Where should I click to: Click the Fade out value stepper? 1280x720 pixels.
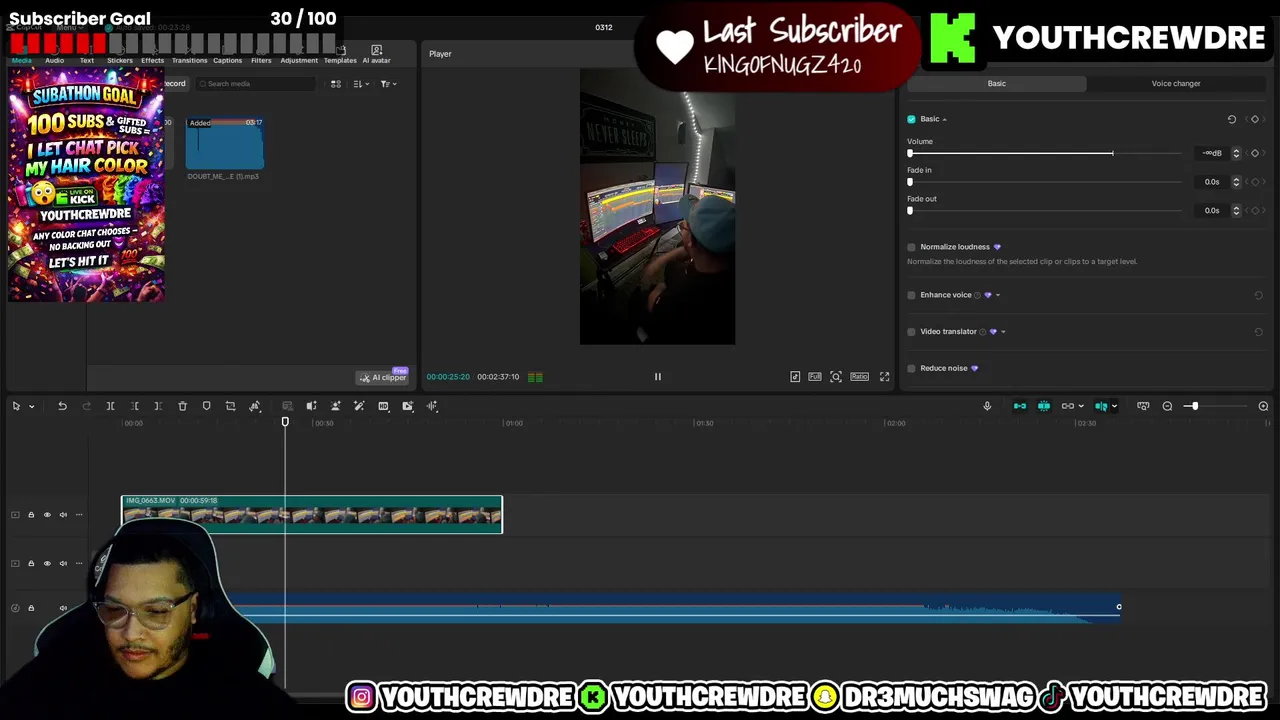click(1236, 211)
